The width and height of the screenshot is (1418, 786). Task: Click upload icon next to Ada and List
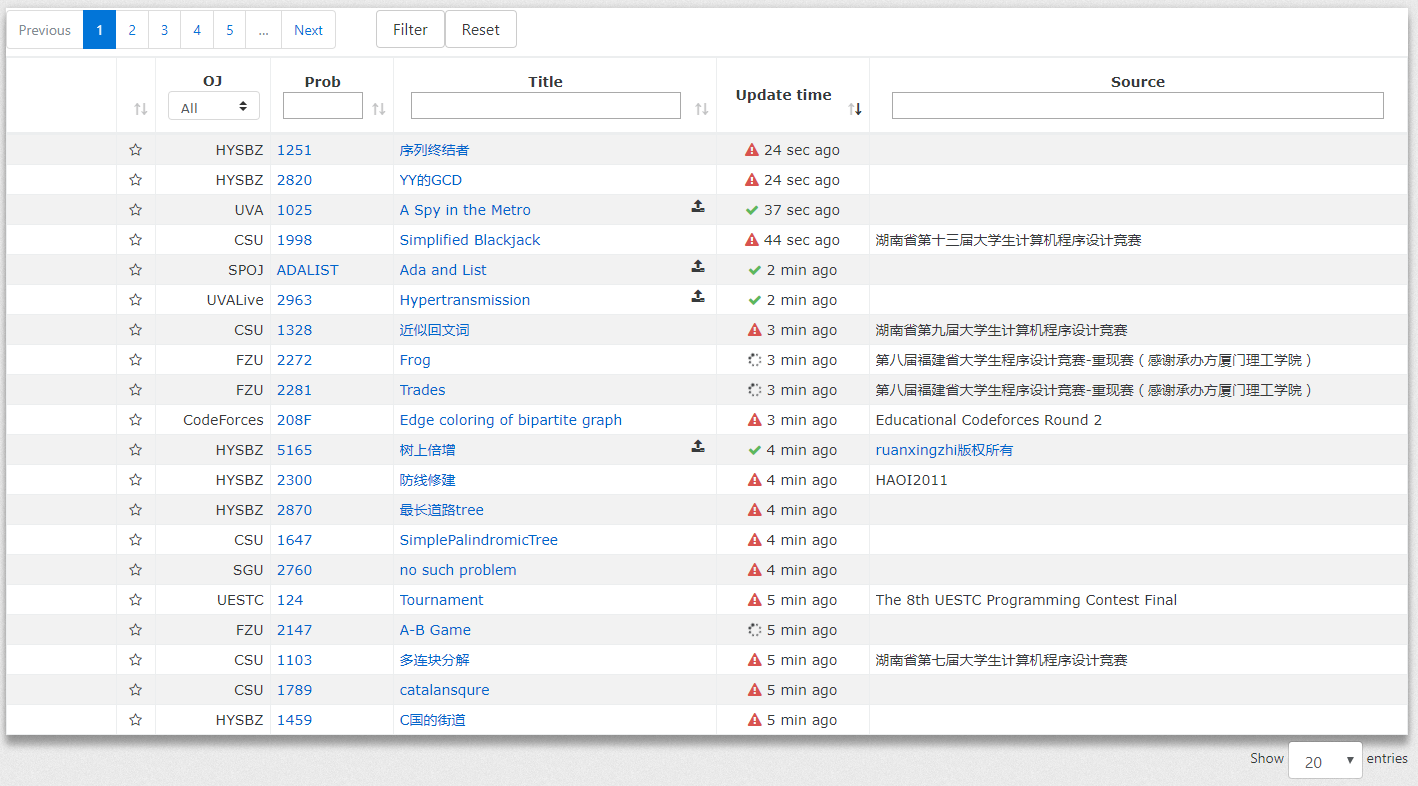click(x=698, y=267)
